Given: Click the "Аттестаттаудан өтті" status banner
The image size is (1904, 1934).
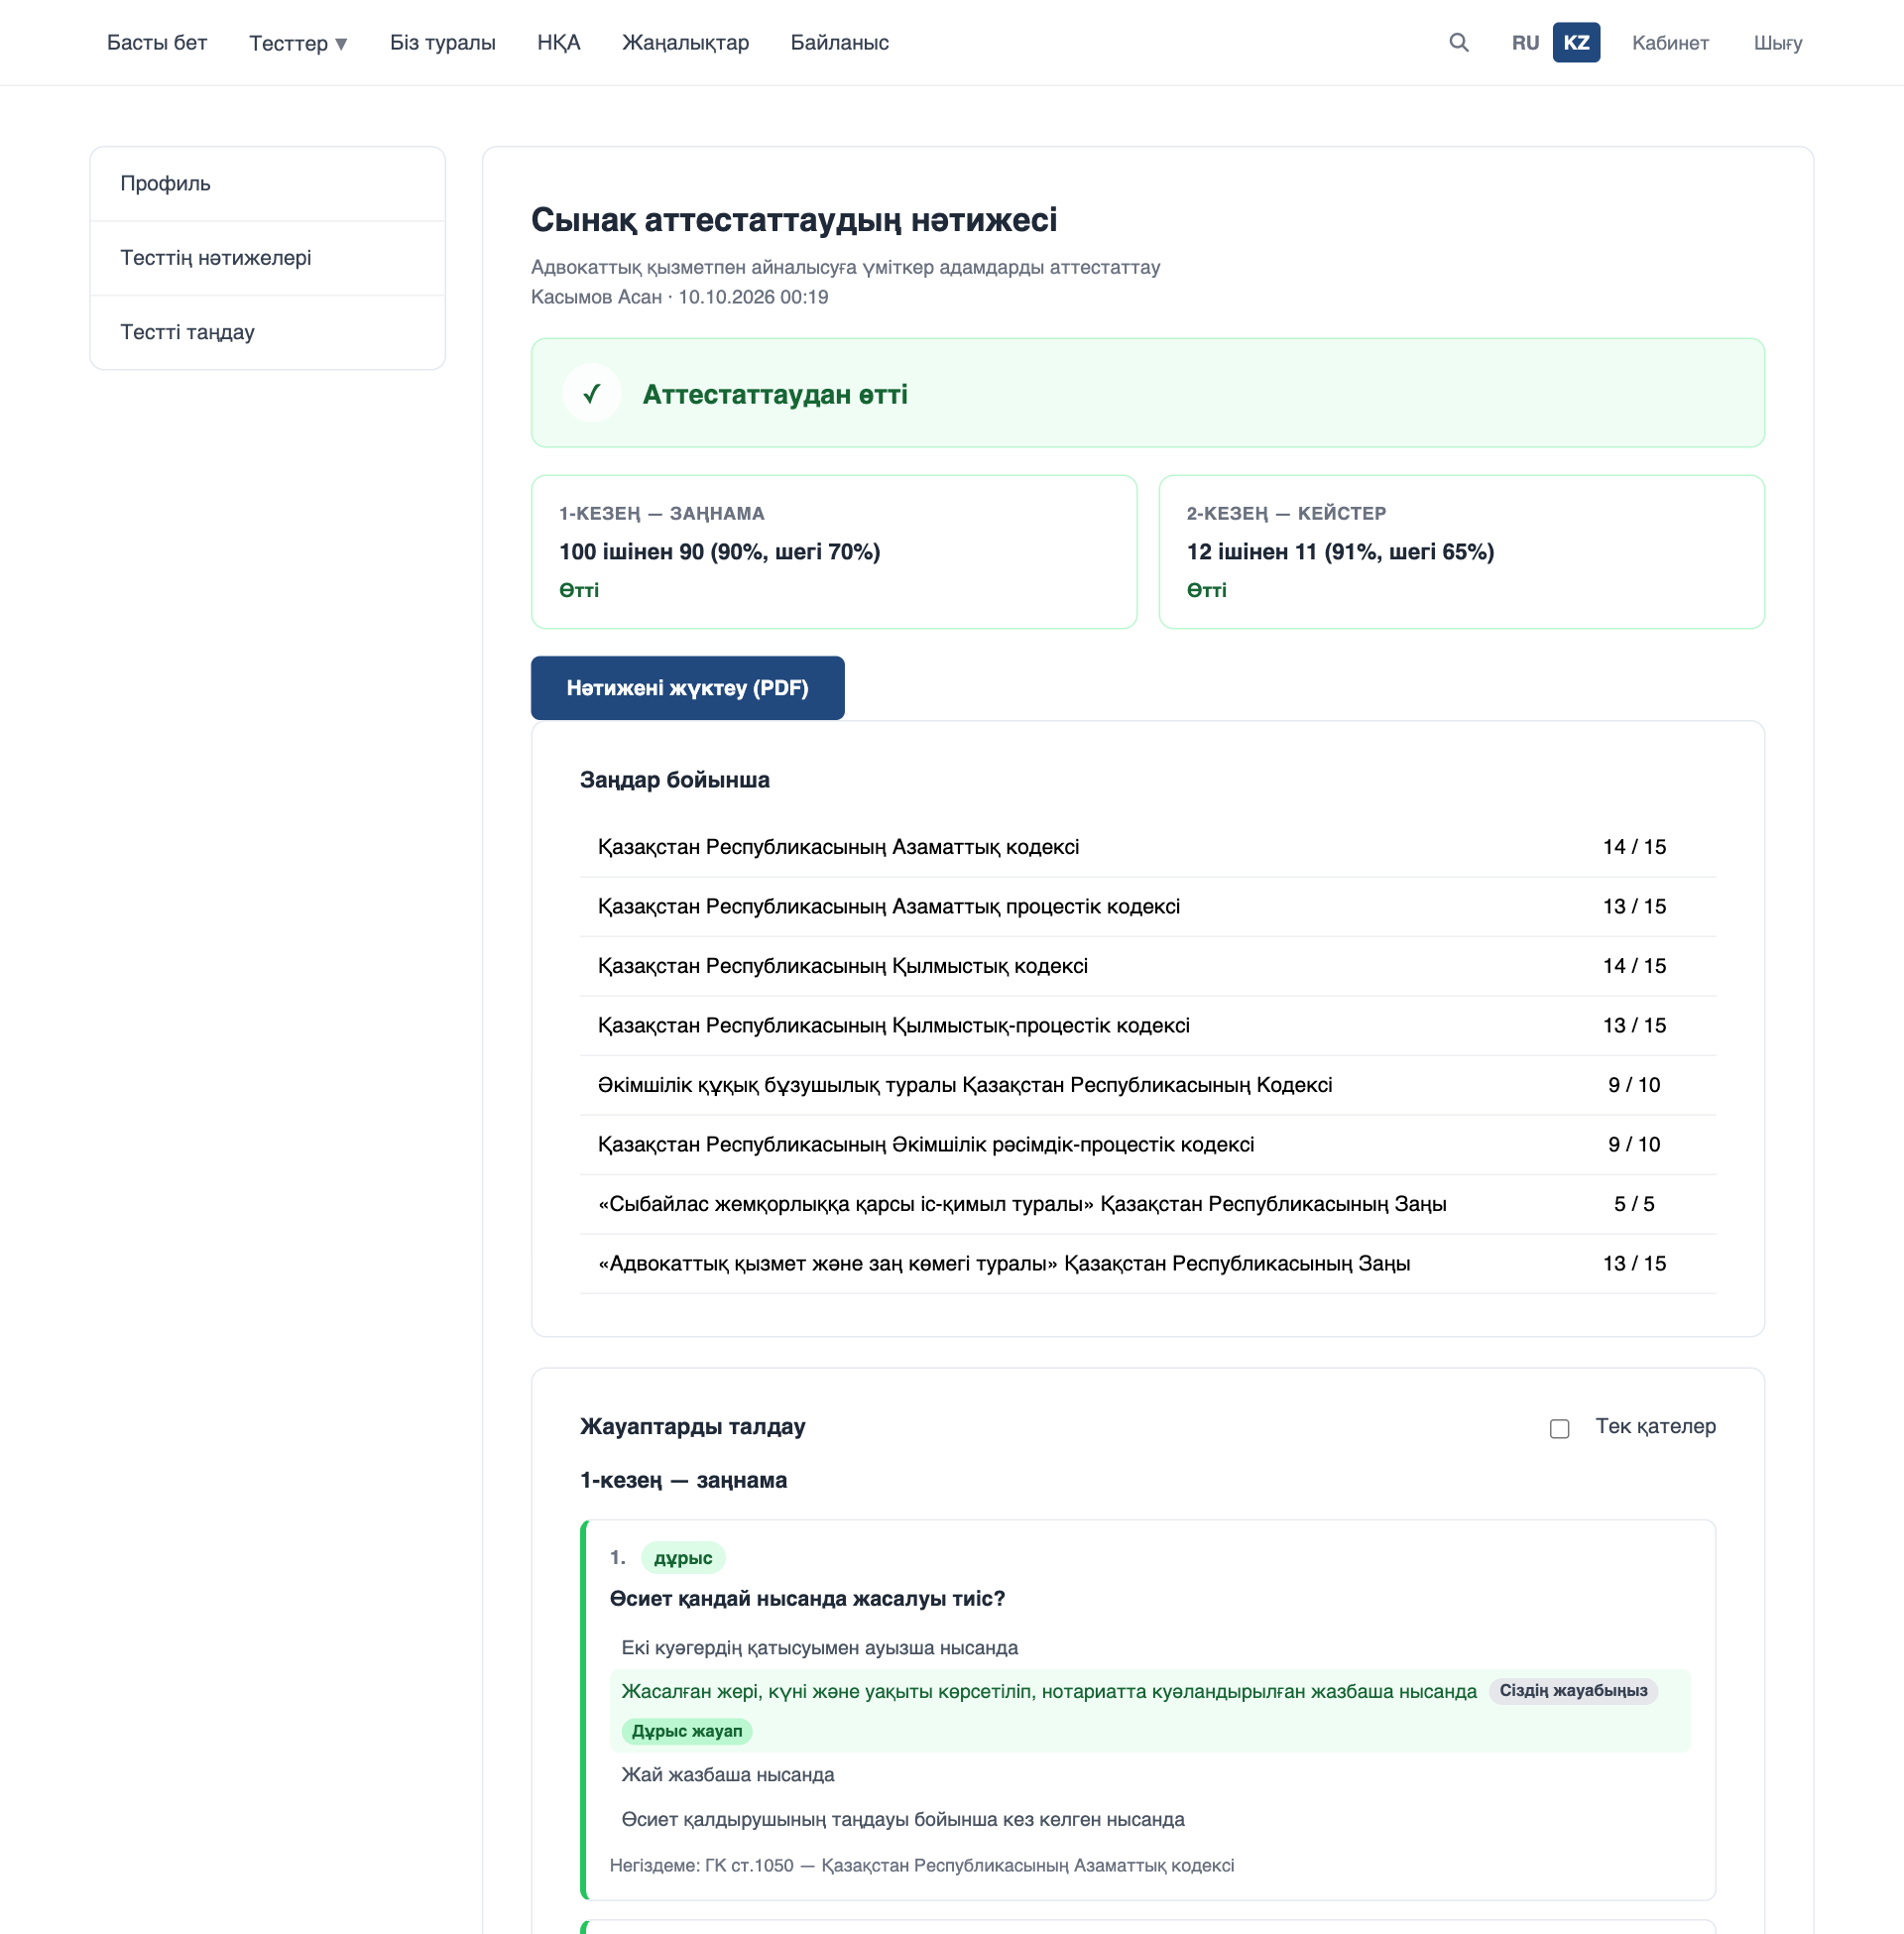Looking at the screenshot, I should click(x=1147, y=393).
